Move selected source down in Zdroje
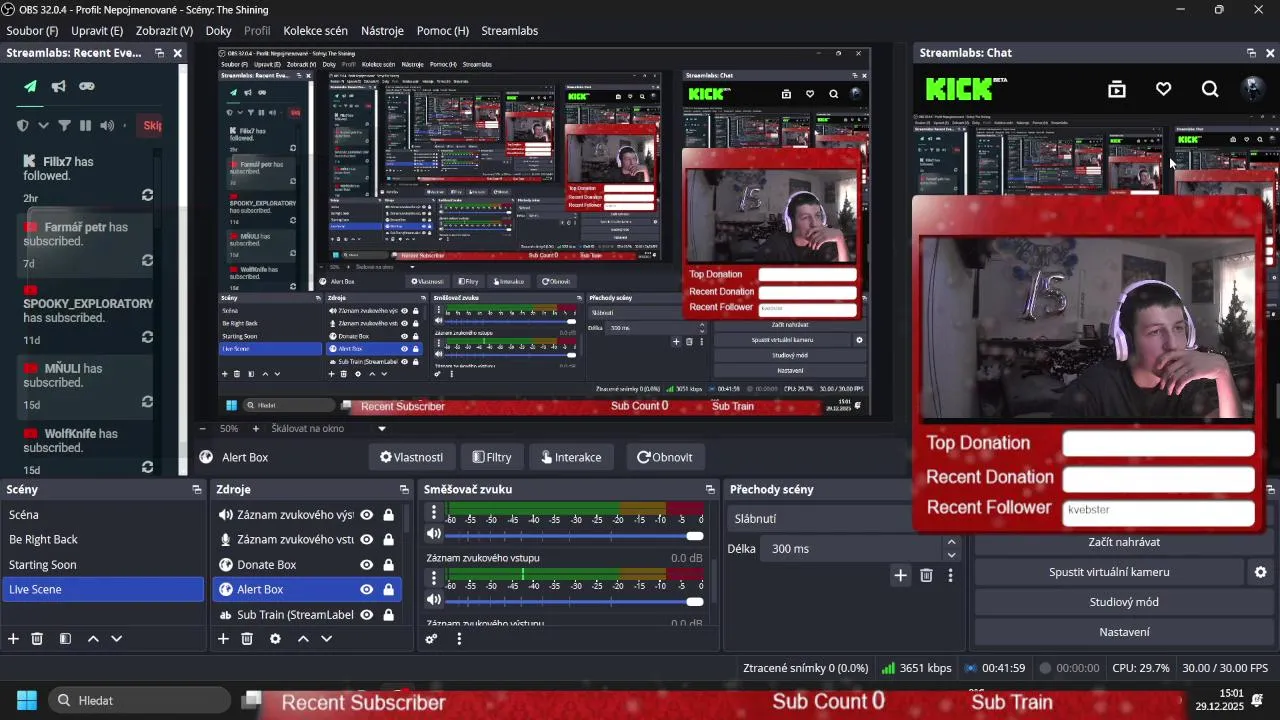1280x720 pixels. tap(326, 638)
